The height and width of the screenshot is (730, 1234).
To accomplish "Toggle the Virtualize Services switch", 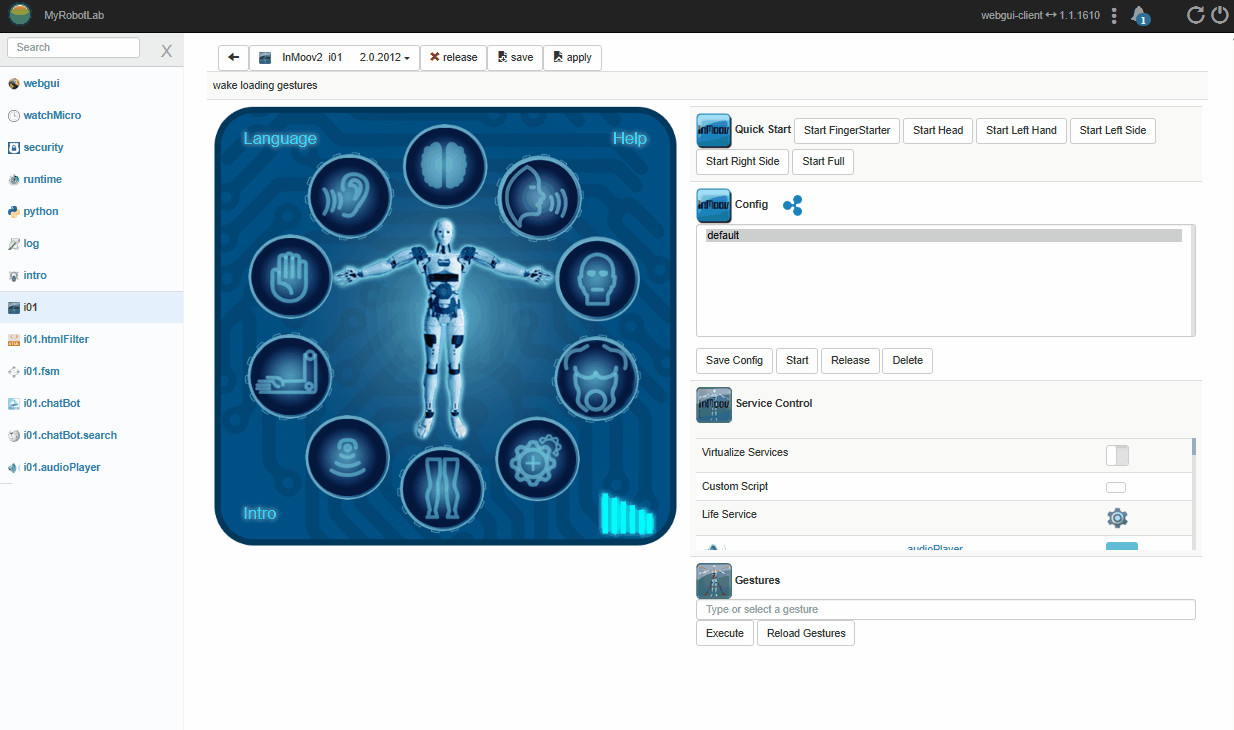I will 1117,456.
